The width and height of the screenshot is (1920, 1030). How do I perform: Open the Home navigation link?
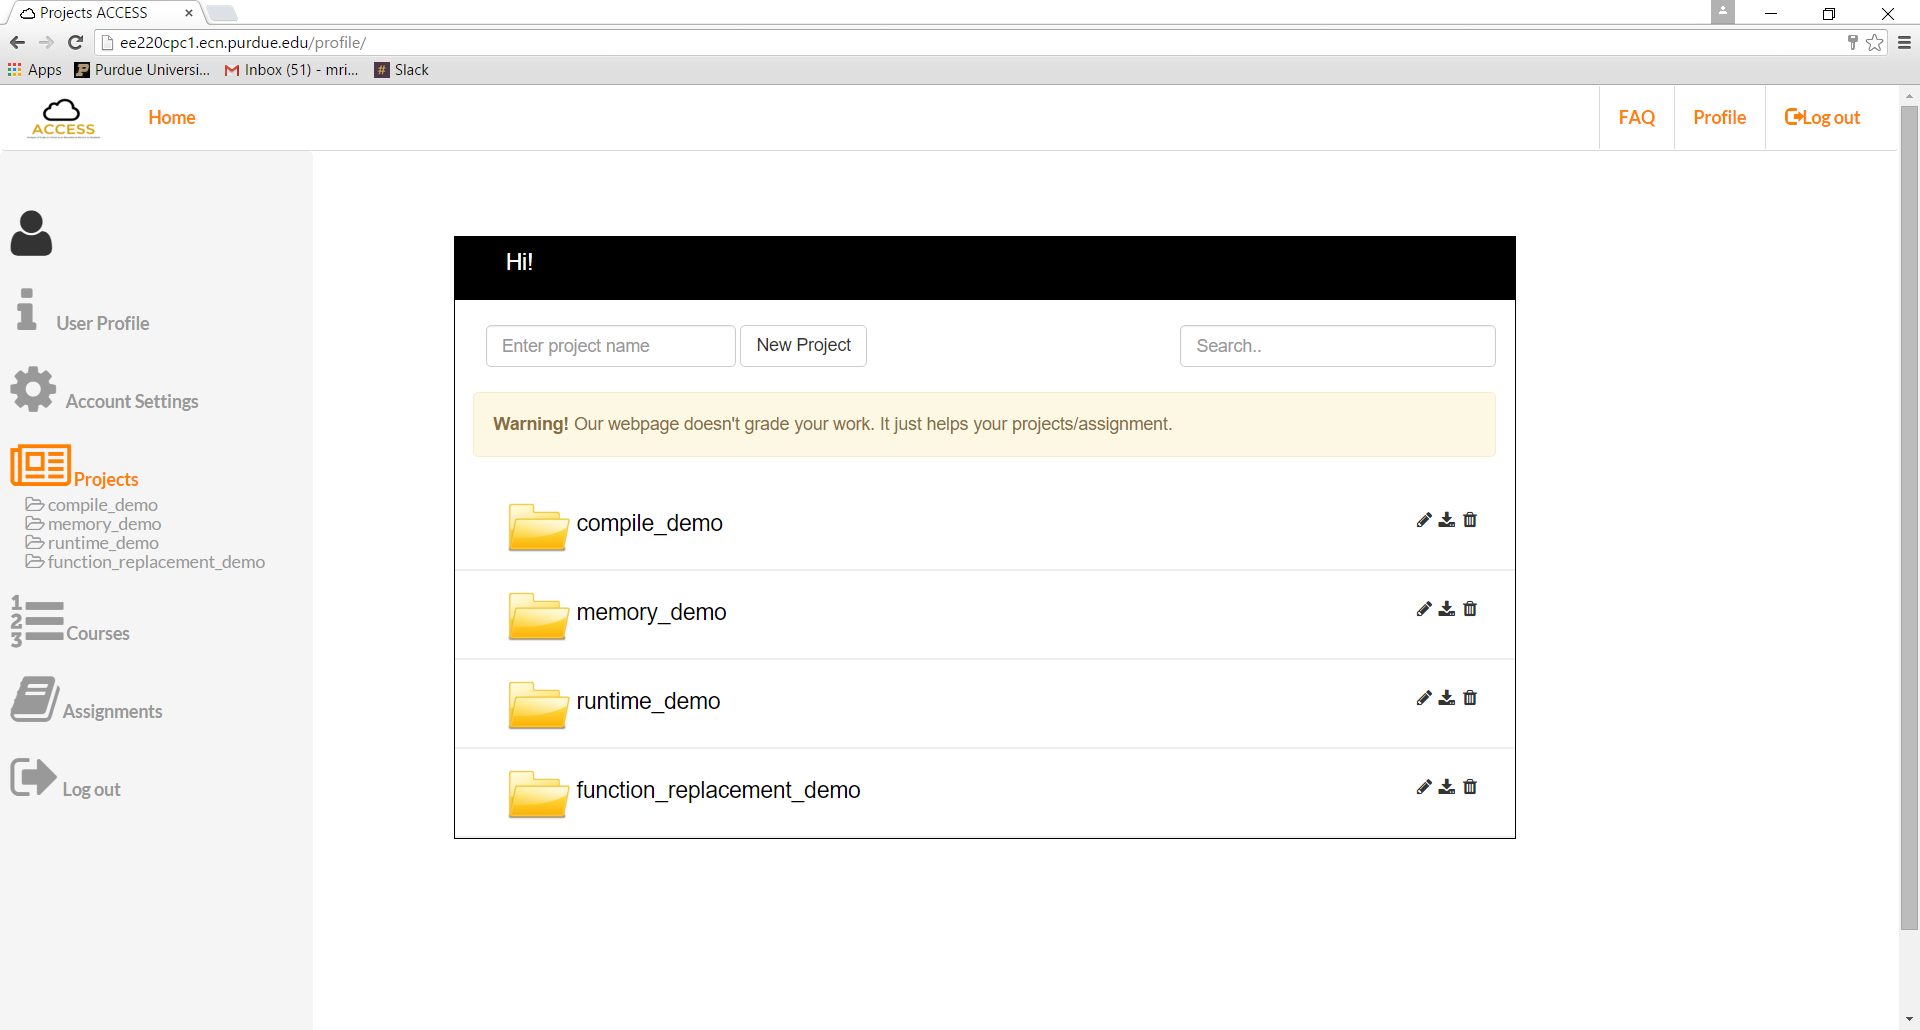172,118
